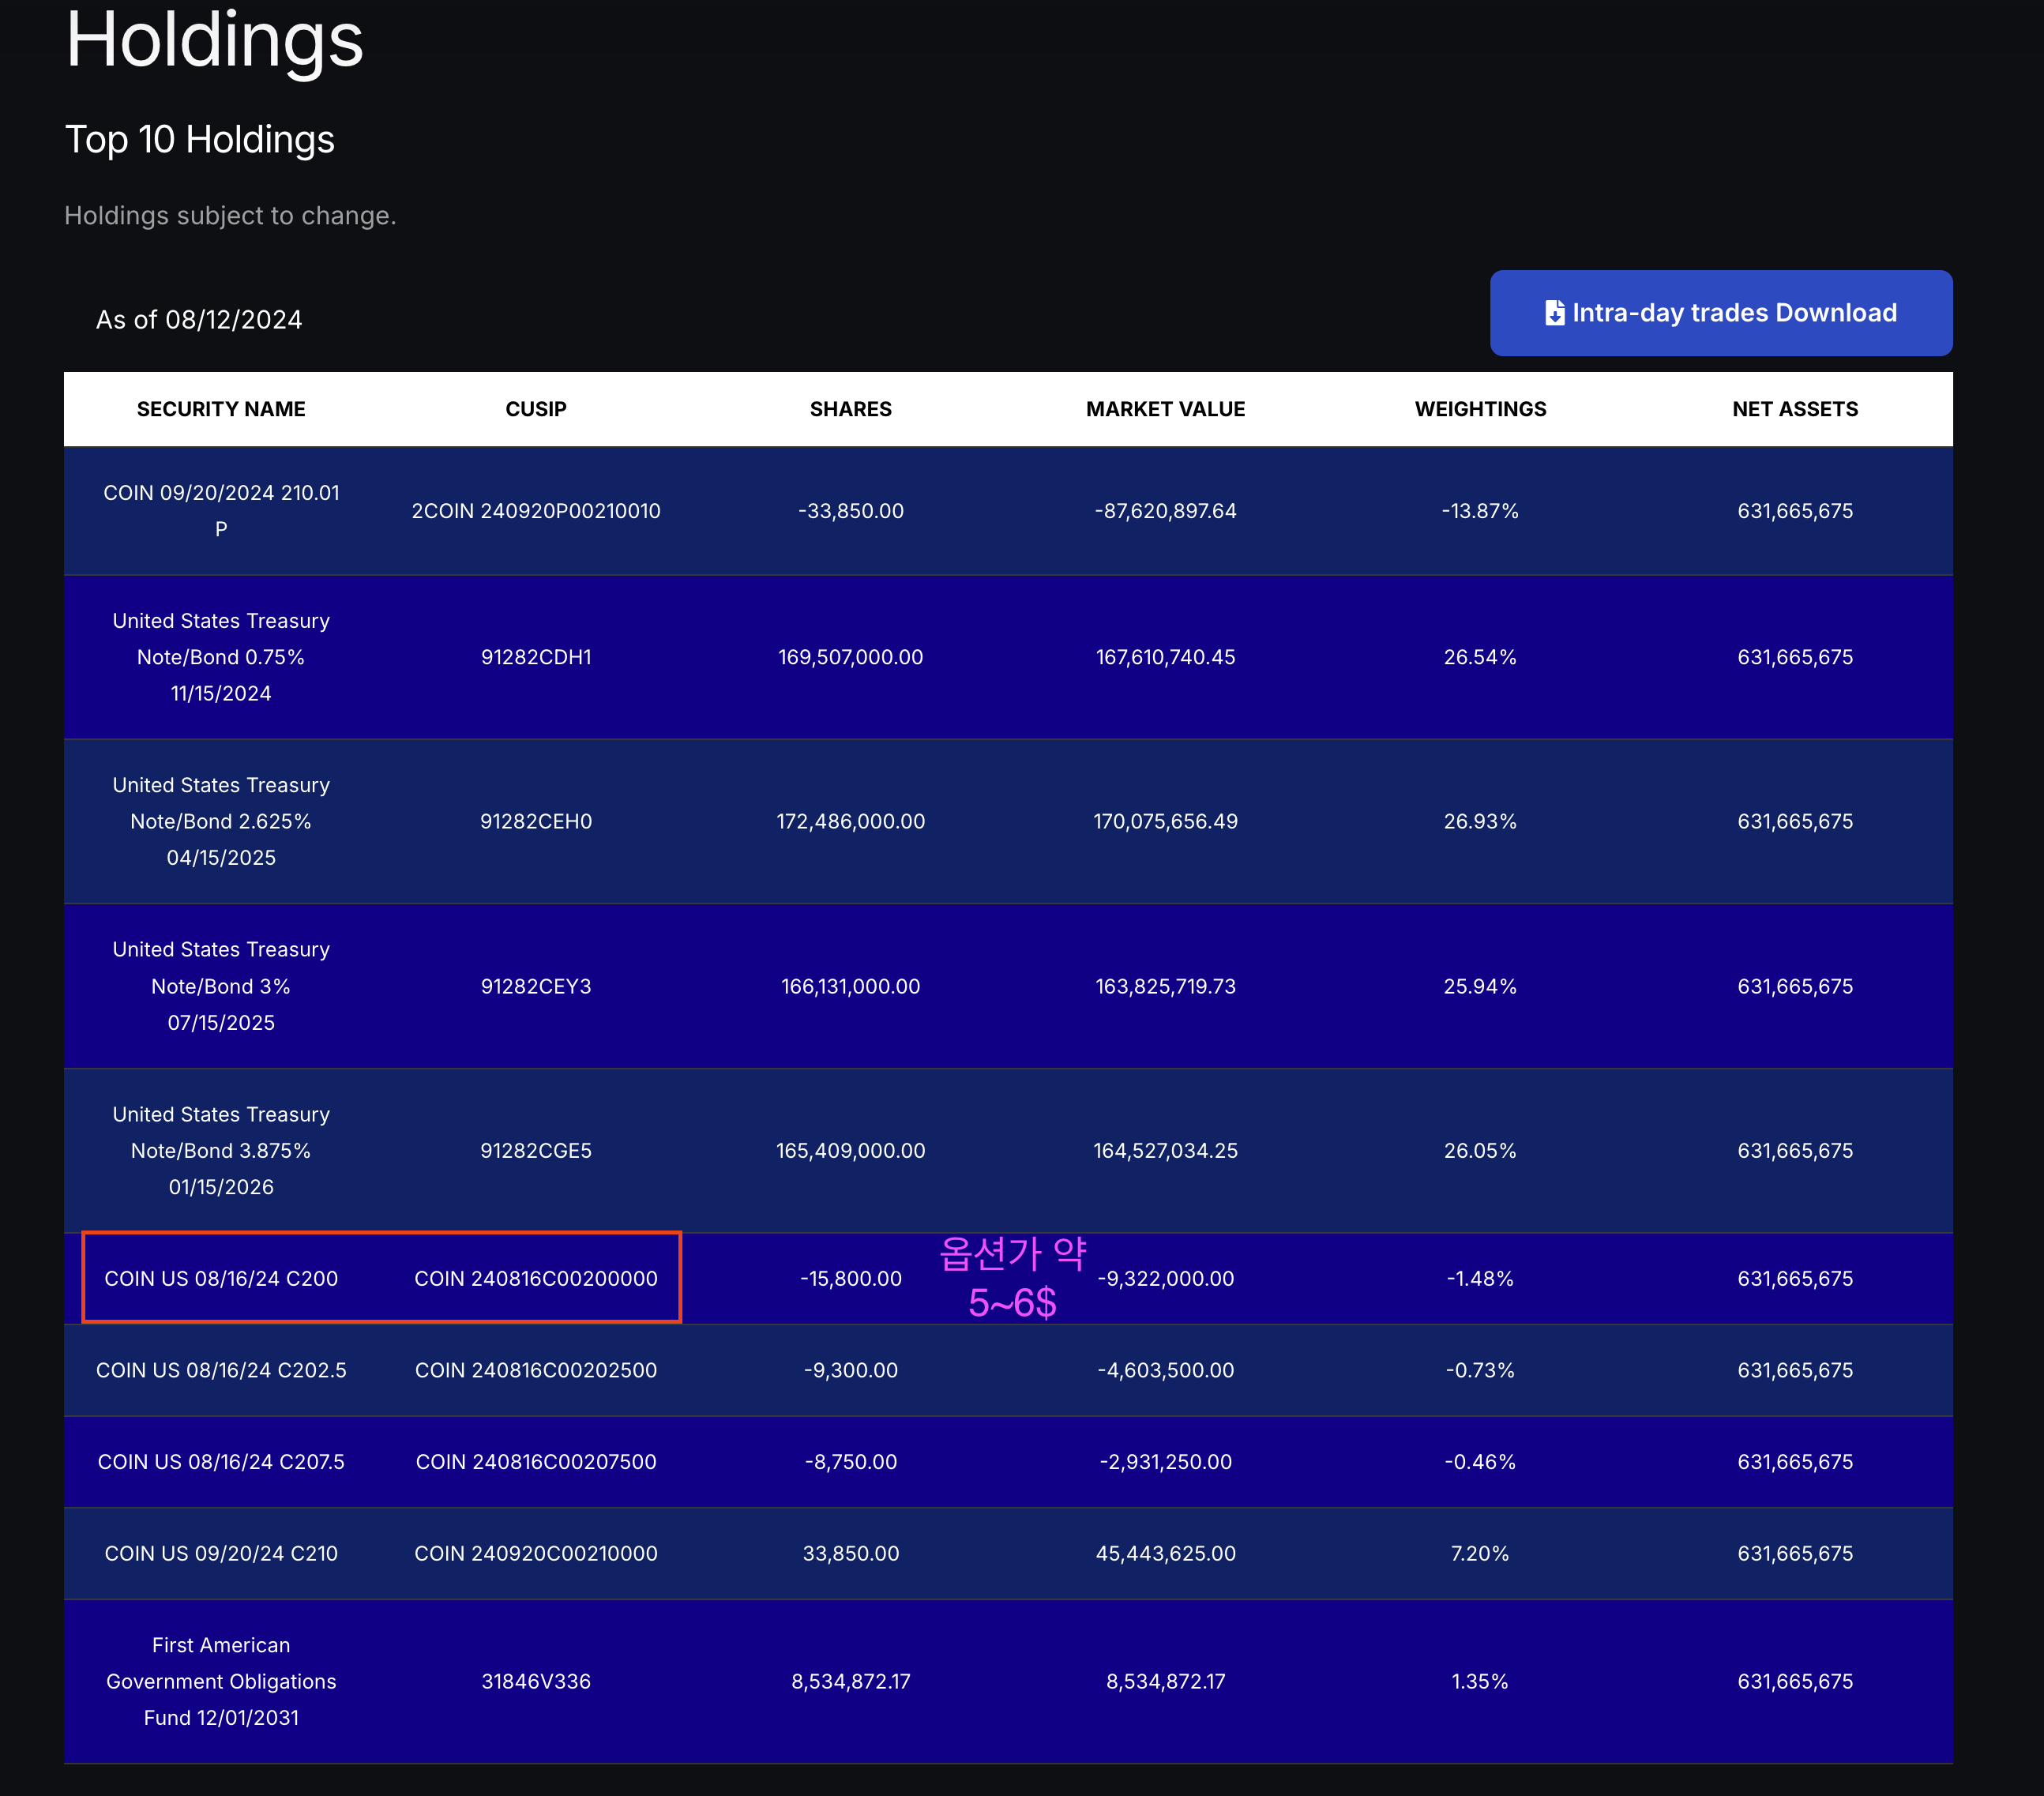The width and height of the screenshot is (2044, 1796).
Task: Click the download file icon in the button
Action: point(1554,313)
